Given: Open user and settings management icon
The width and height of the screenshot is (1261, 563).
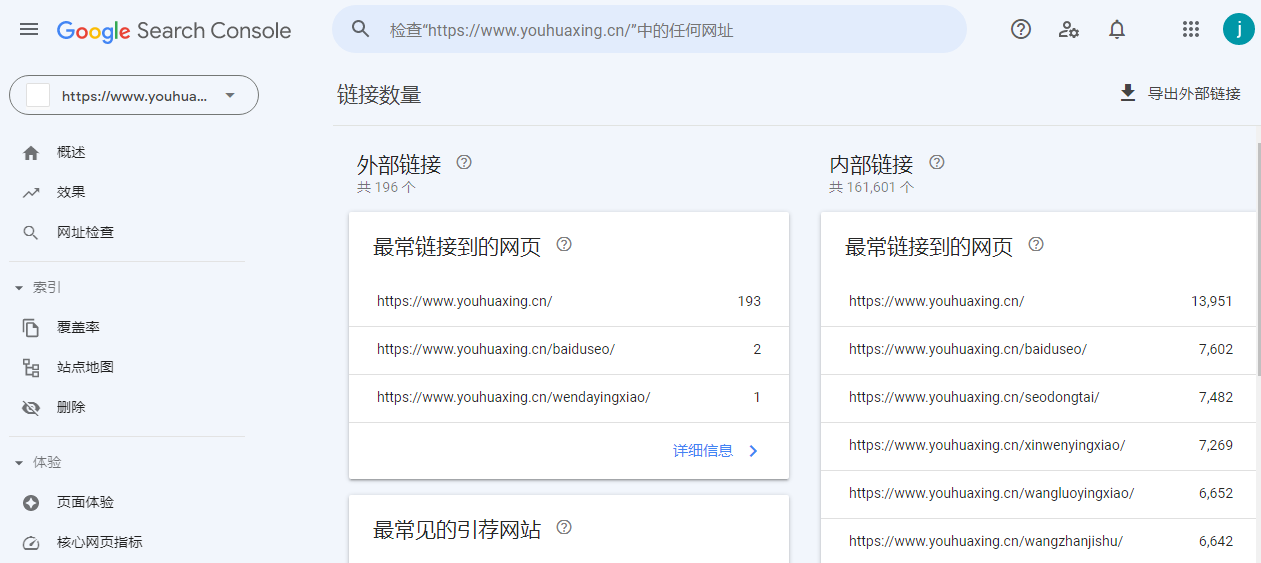Looking at the screenshot, I should 1068,29.
